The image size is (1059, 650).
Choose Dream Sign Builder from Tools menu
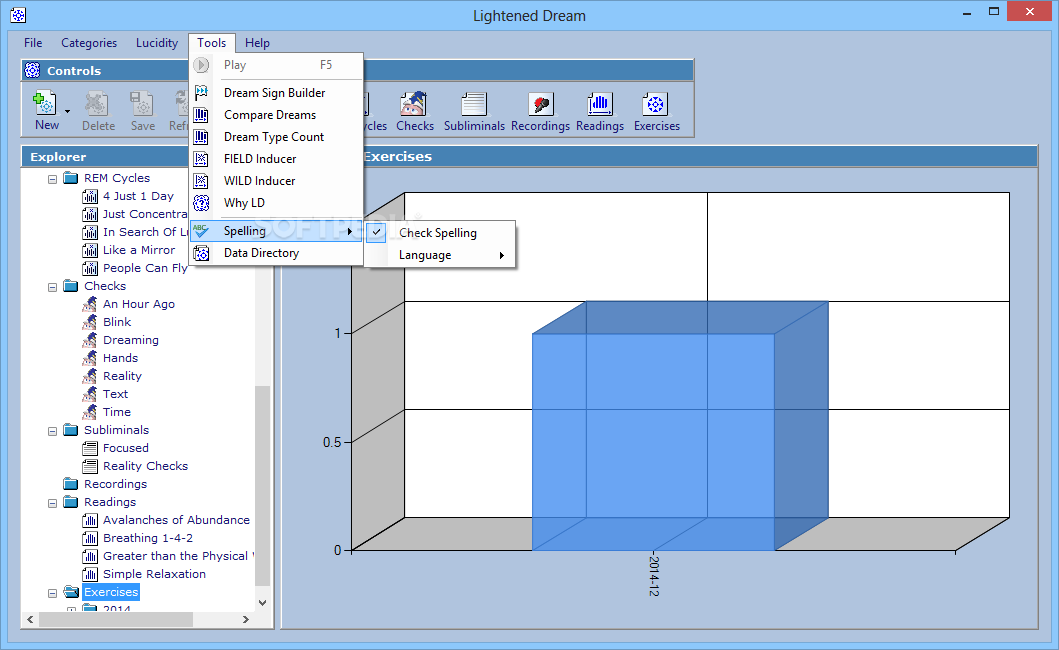click(x=277, y=93)
